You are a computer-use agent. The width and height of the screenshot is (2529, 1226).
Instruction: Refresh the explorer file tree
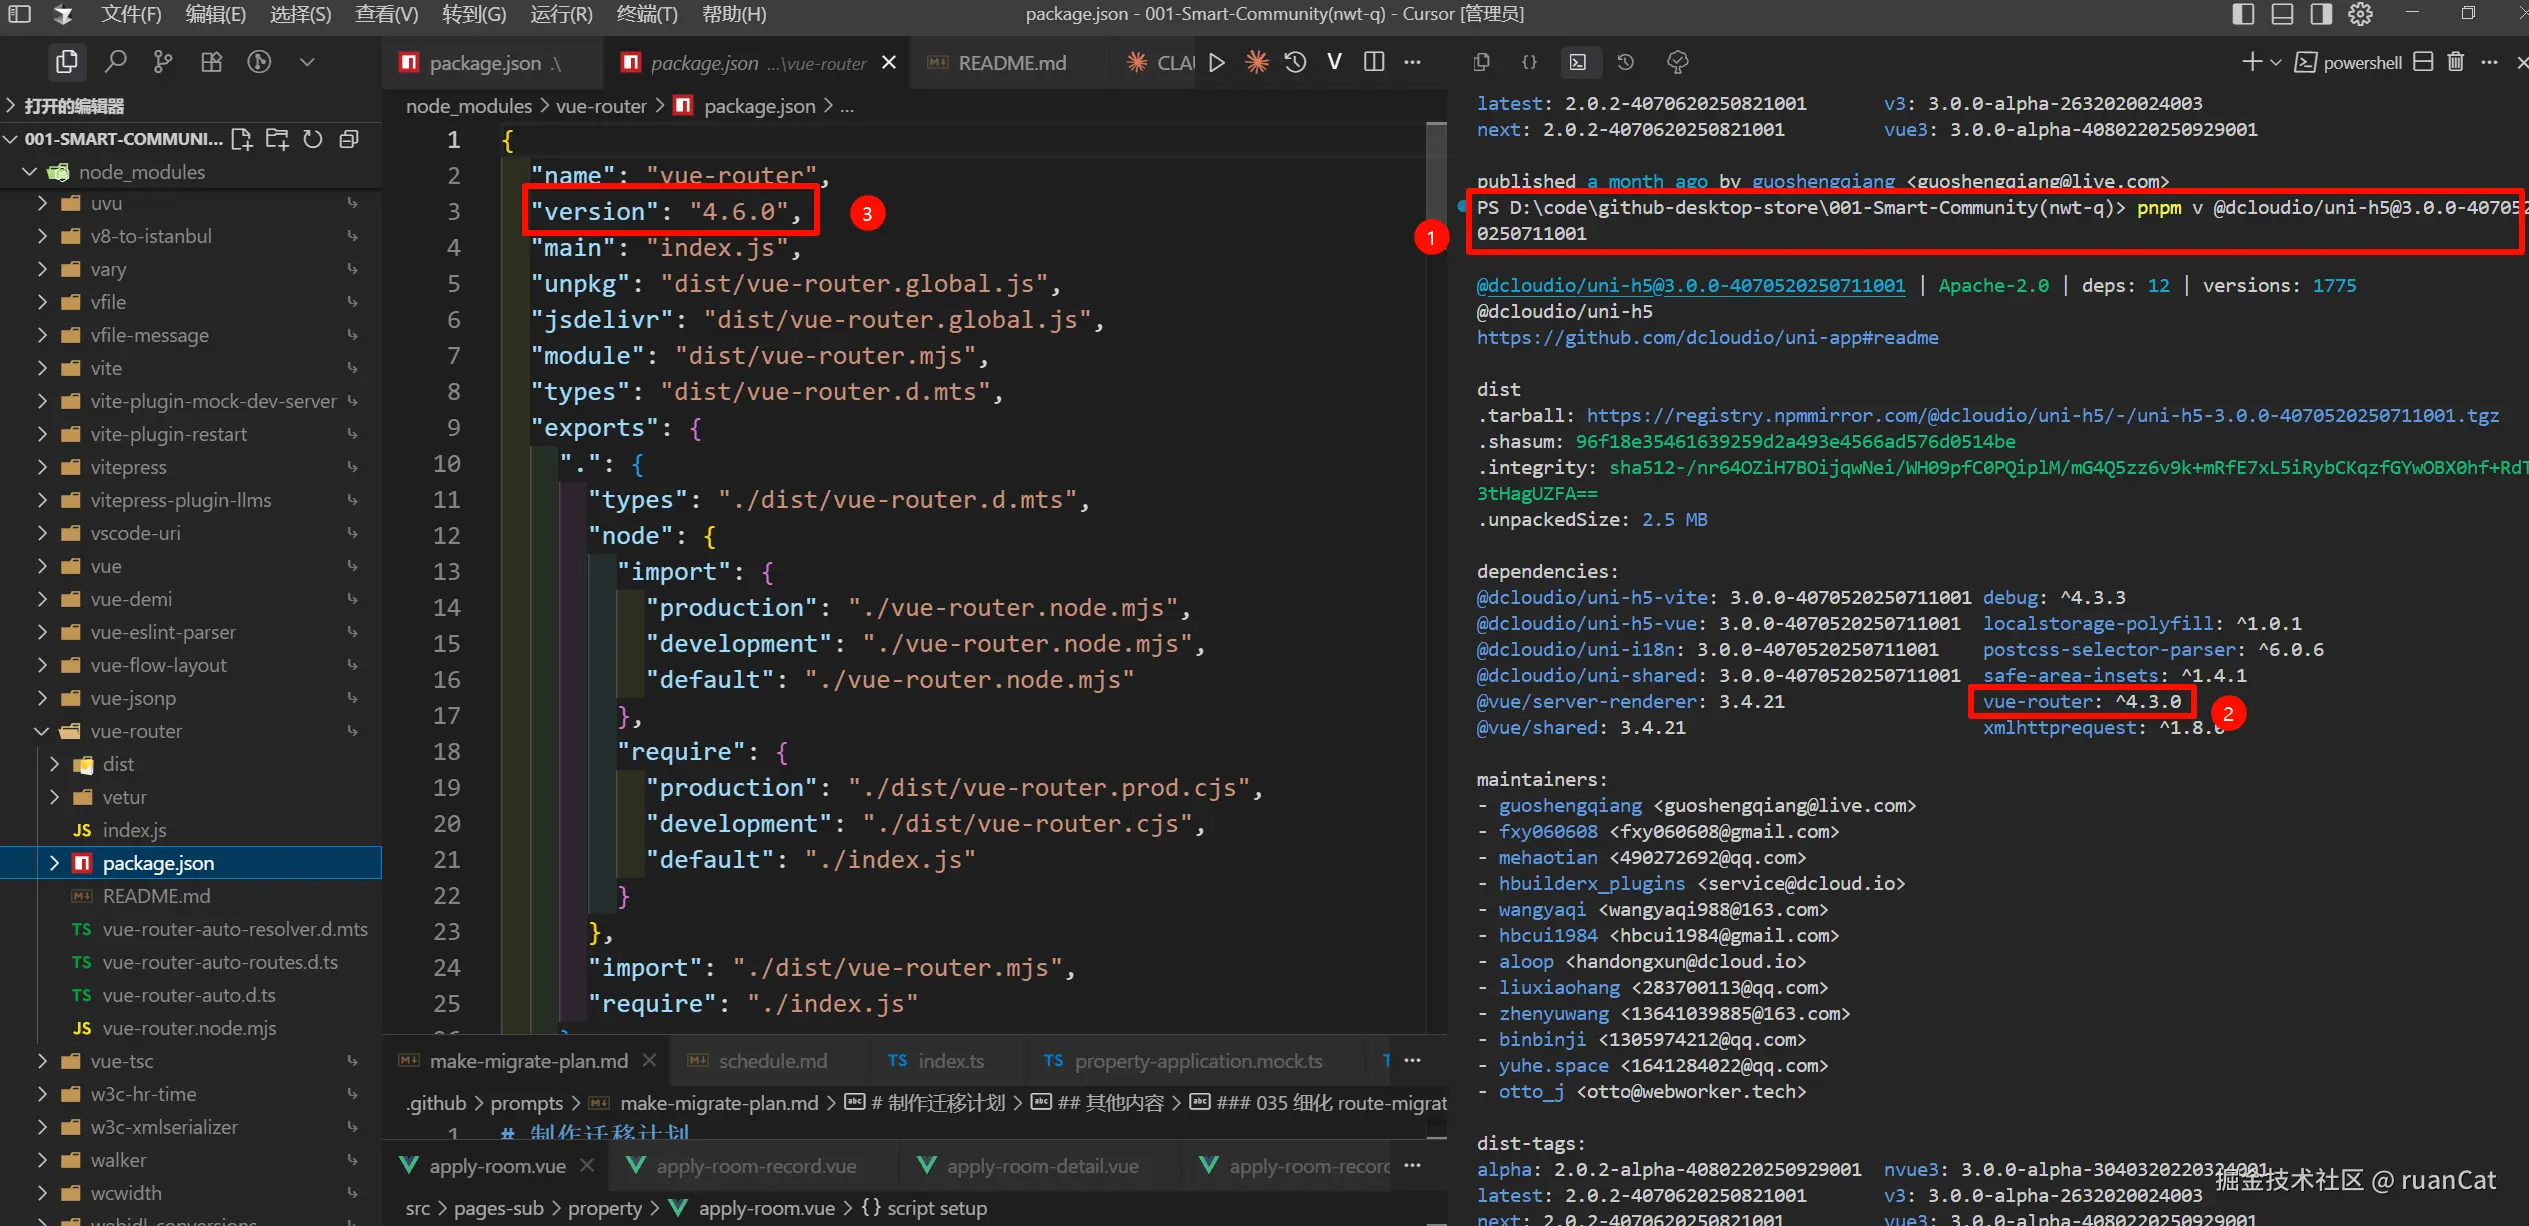(313, 139)
